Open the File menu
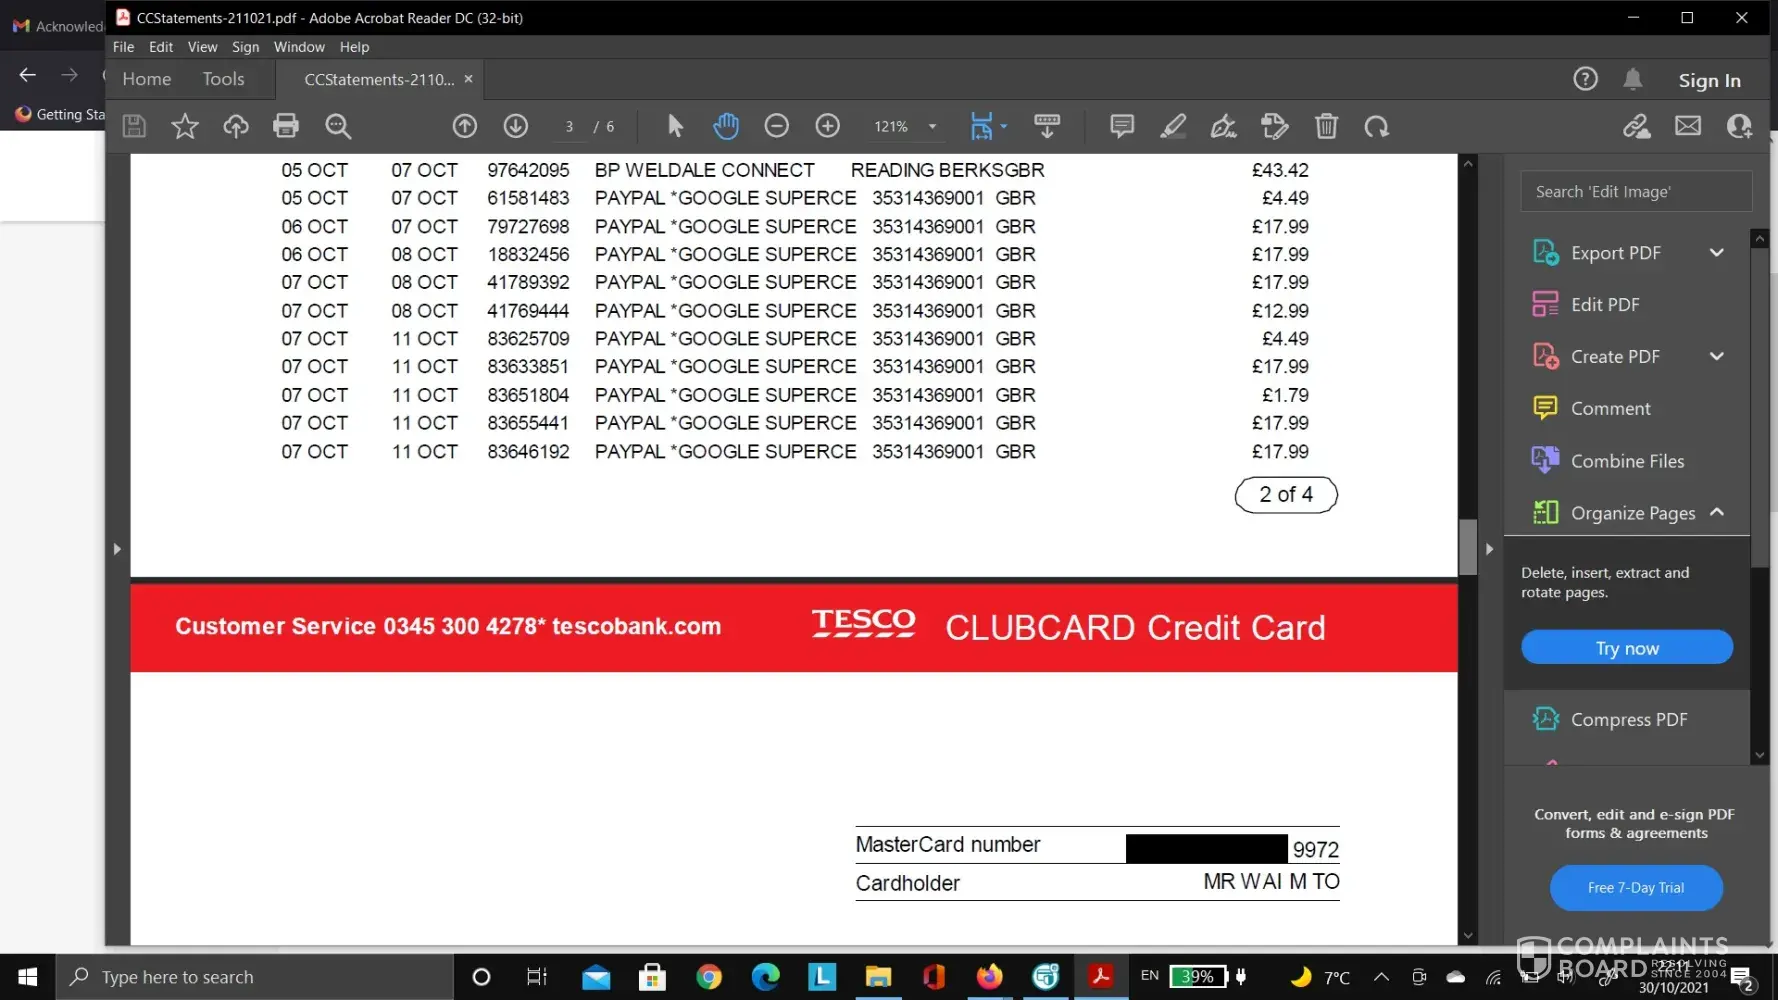 124,47
